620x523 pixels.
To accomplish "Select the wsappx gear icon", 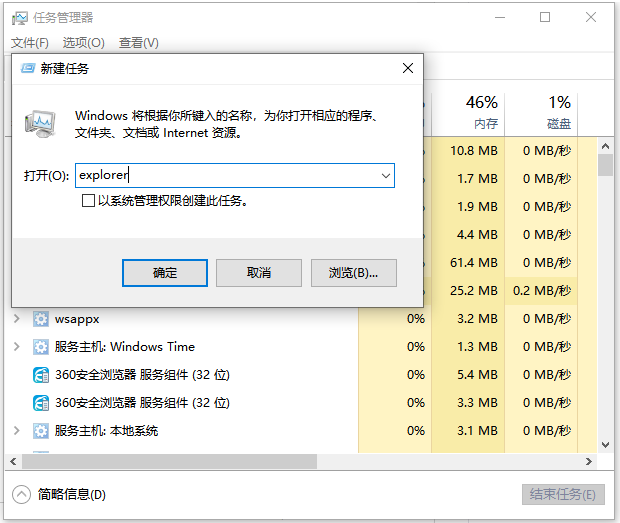I will (41, 319).
